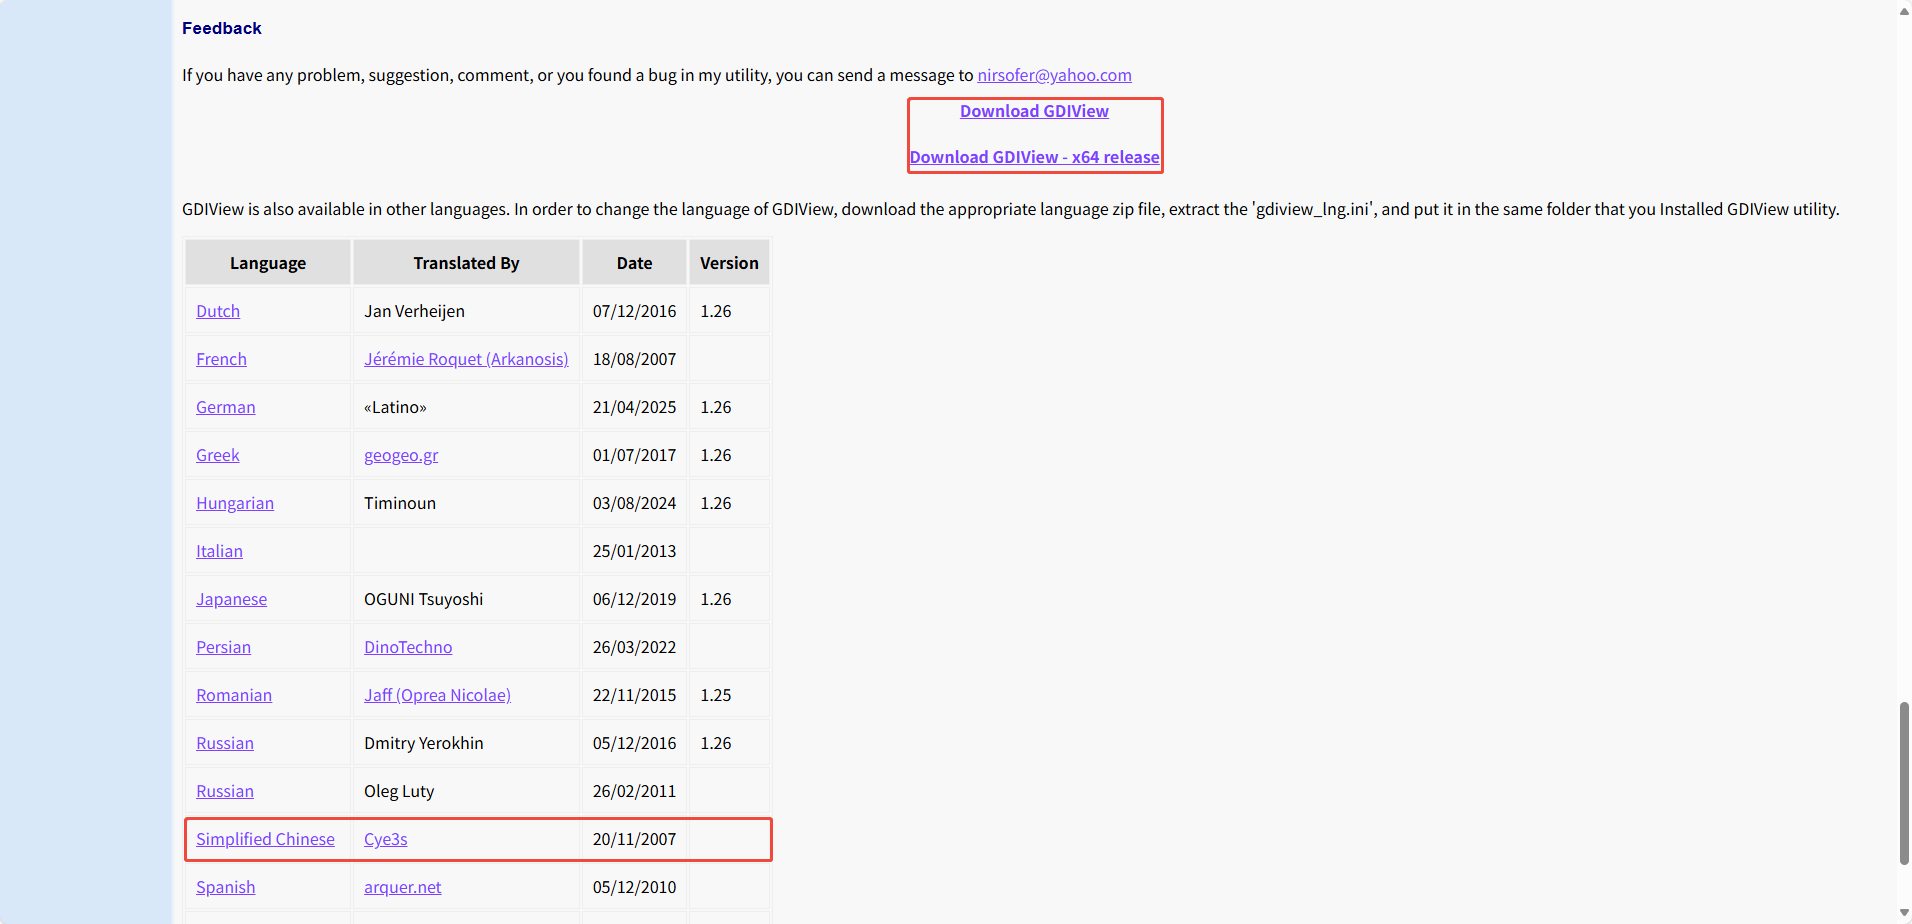Click the date 06/12/2019
The width and height of the screenshot is (1912, 924).
click(634, 599)
